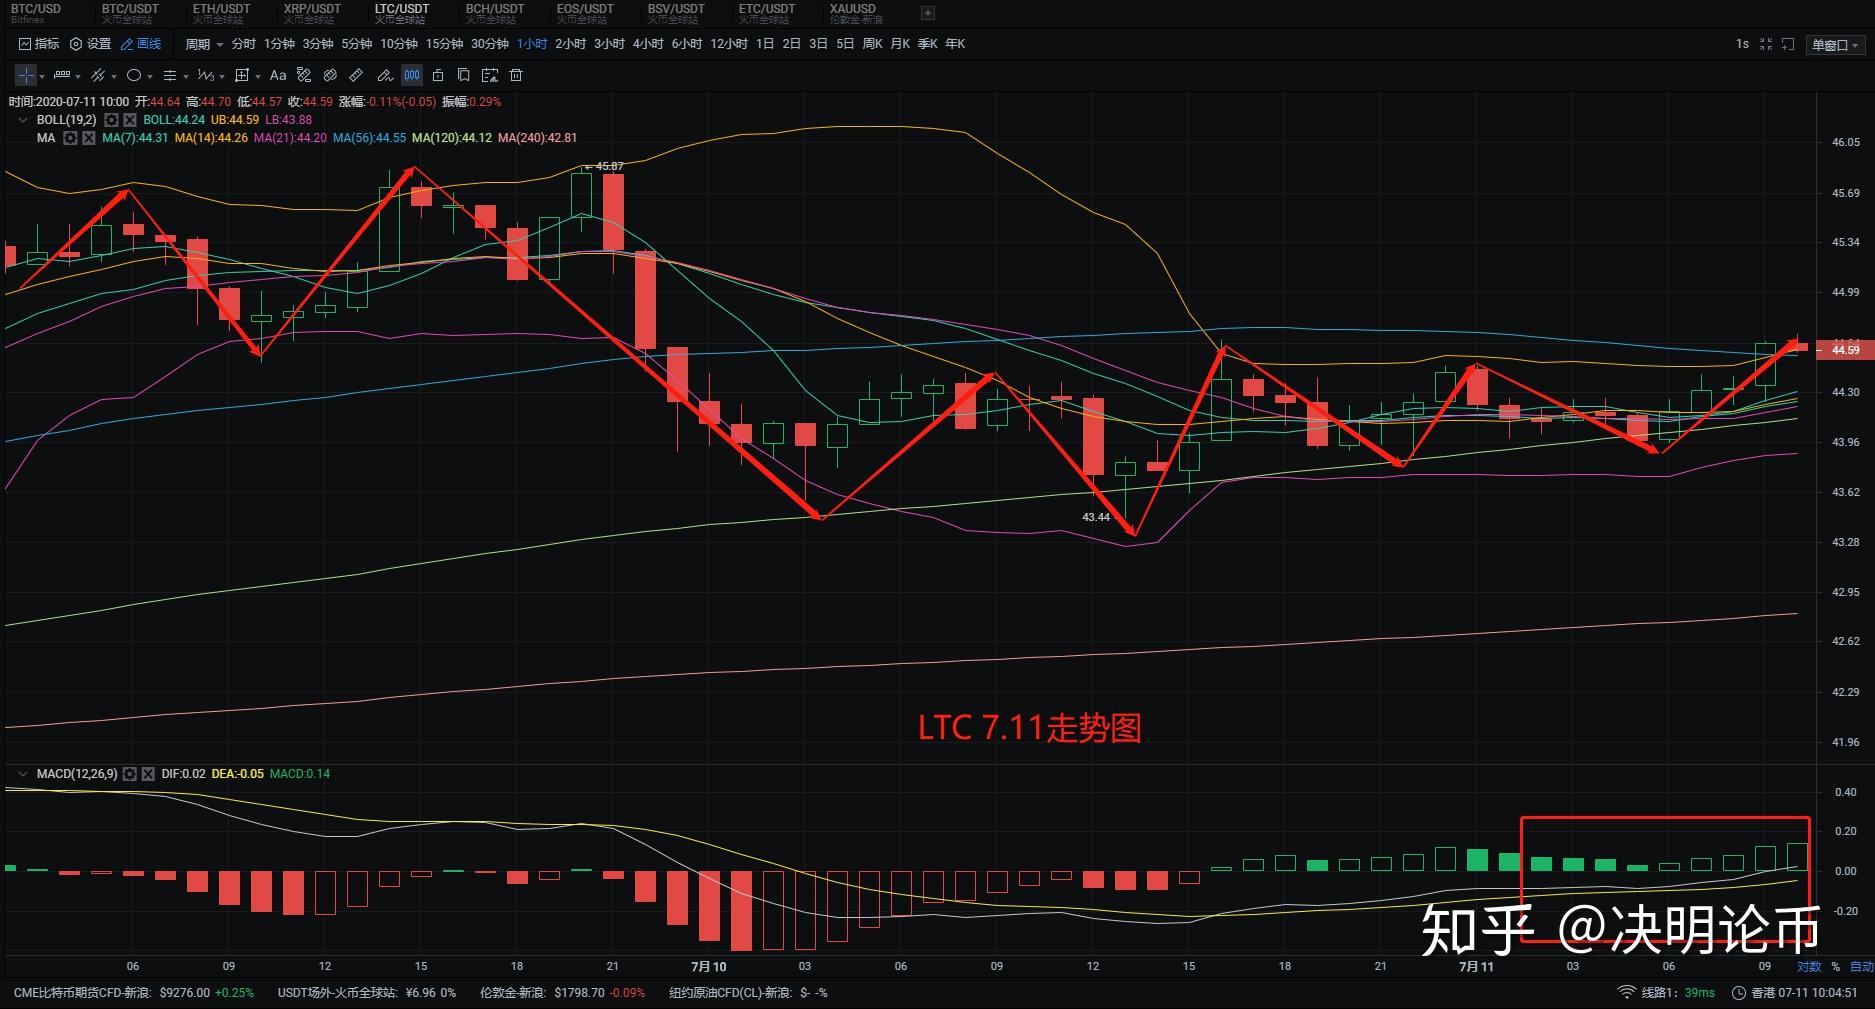Switch to the BCH/USDT tab
Screen dimensions: 1875x1009
(494, 13)
